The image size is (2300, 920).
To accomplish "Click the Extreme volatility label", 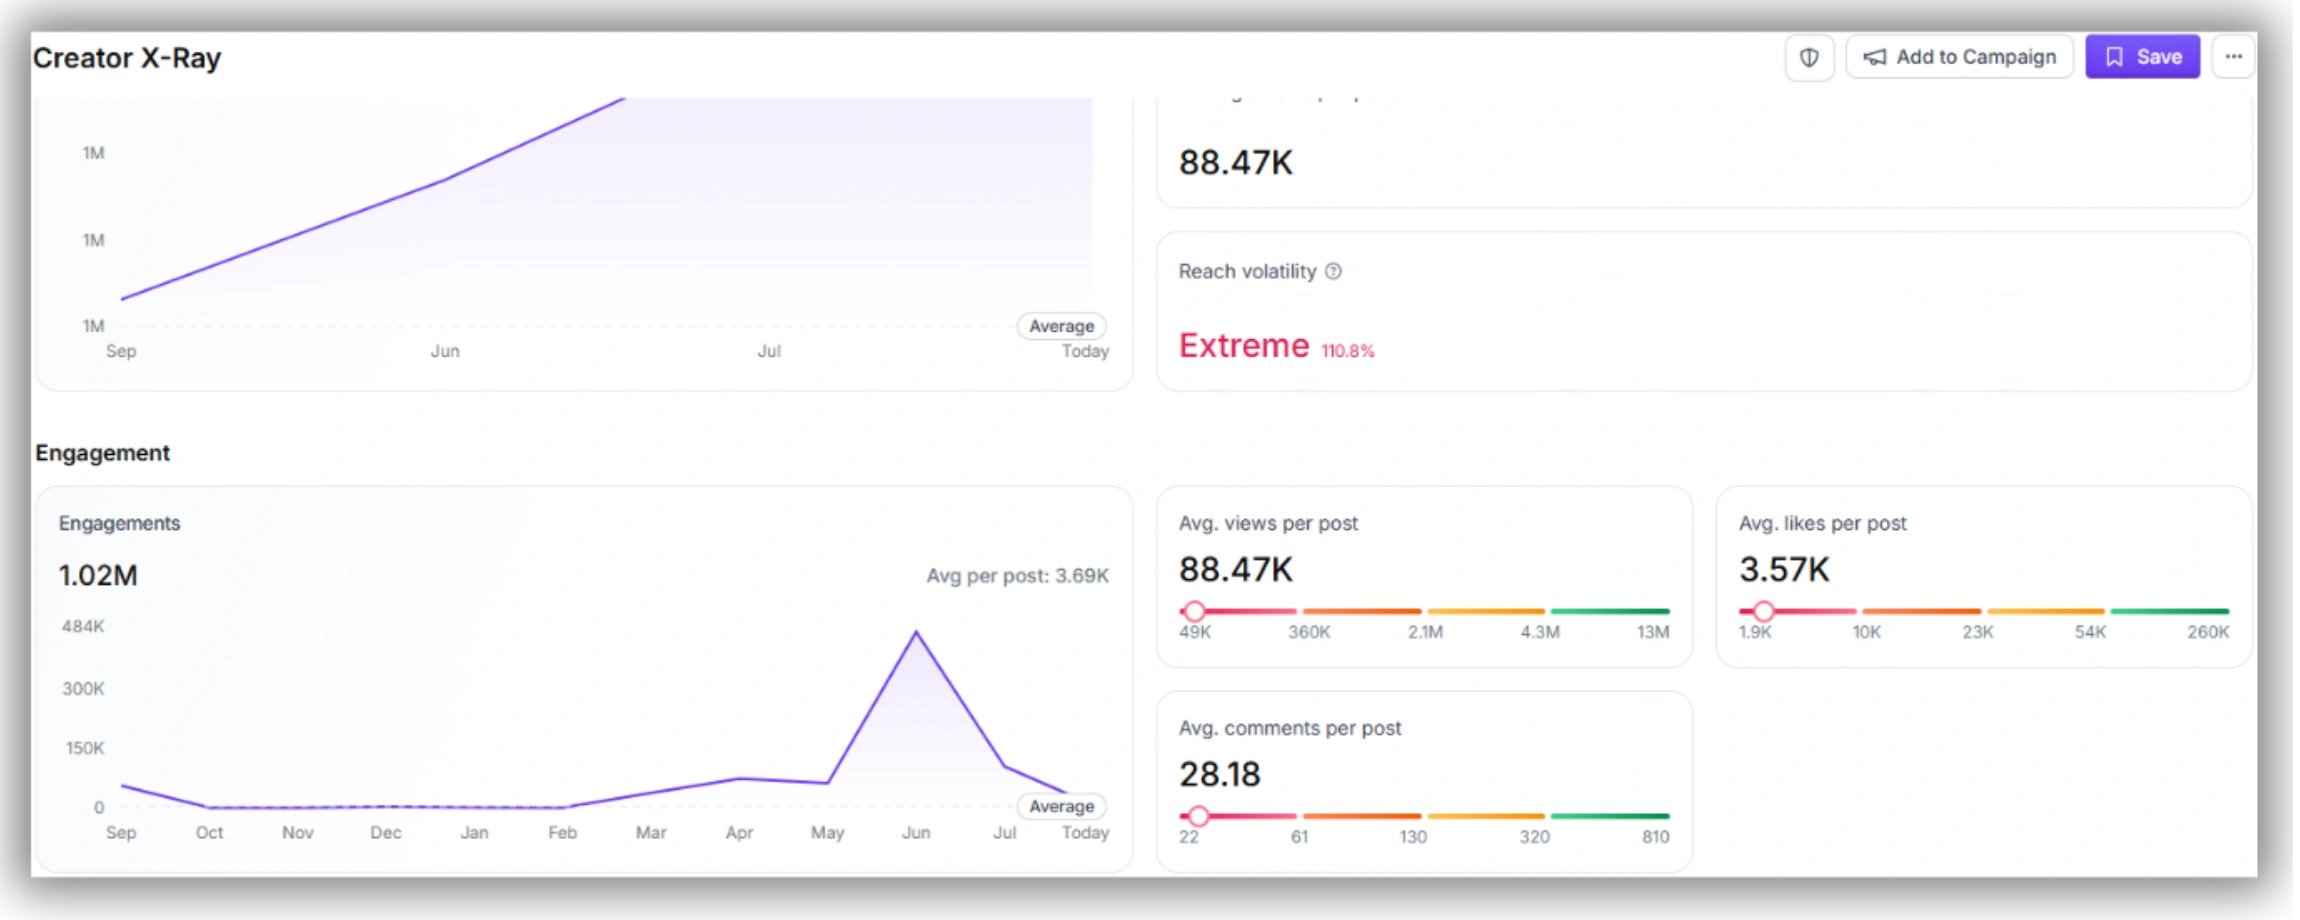I will (x=1244, y=345).
